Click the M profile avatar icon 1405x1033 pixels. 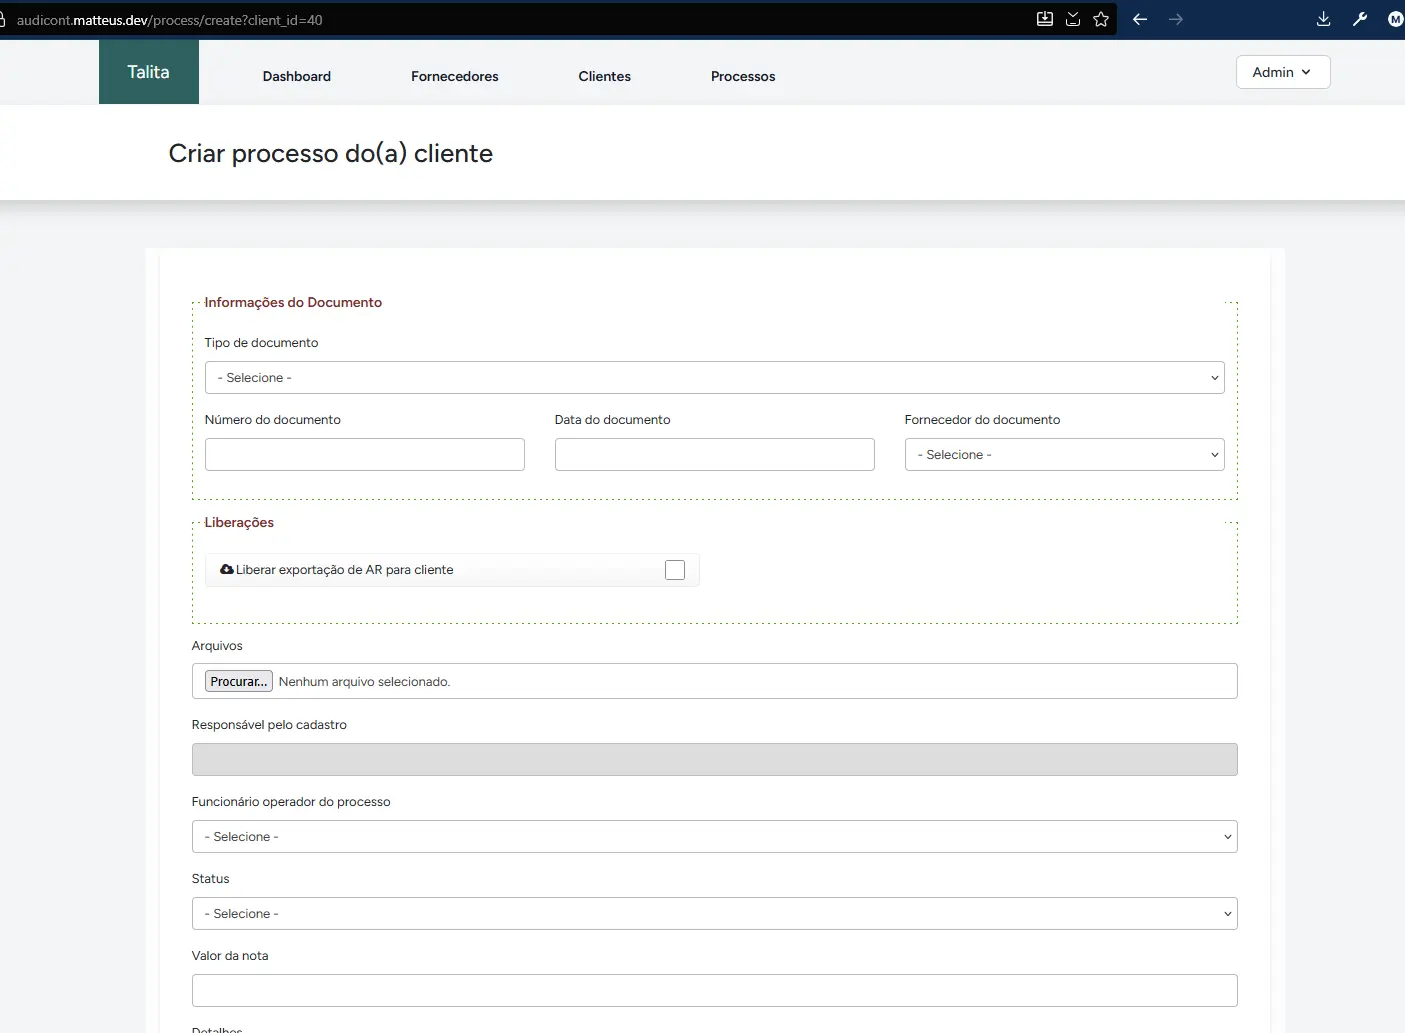pyautogui.click(x=1395, y=19)
